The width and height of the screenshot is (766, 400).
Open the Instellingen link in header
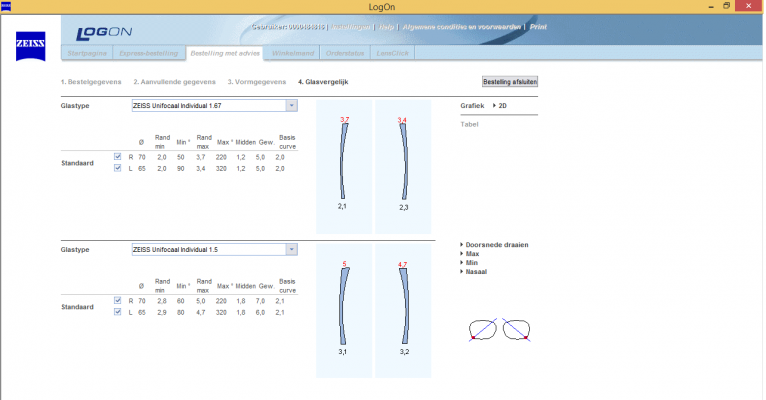click(350, 27)
